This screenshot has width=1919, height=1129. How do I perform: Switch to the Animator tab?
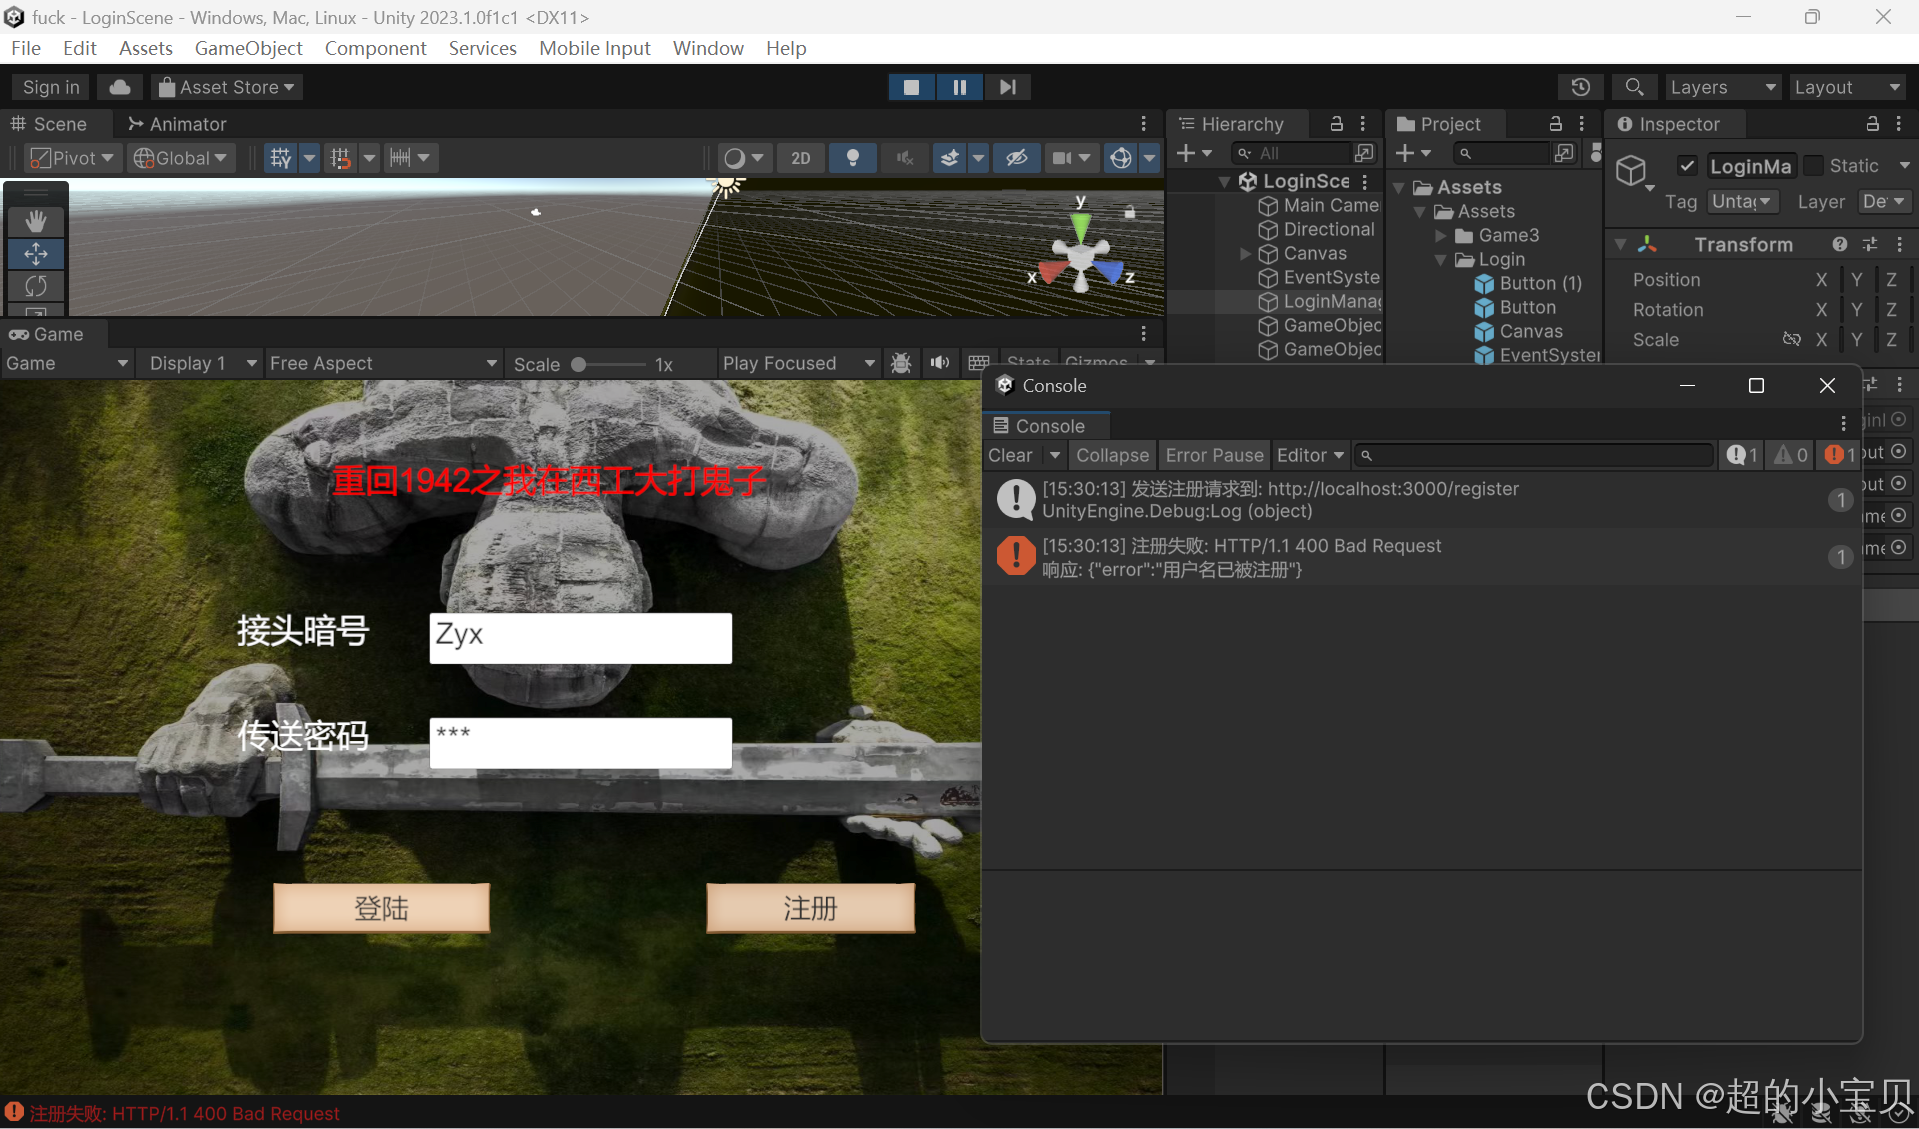[177, 124]
